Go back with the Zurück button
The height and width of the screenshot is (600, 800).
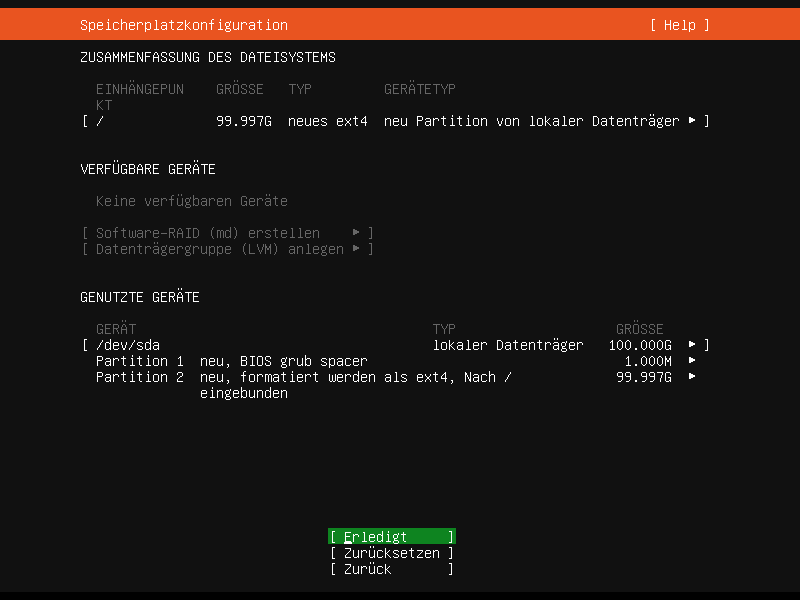(x=392, y=569)
